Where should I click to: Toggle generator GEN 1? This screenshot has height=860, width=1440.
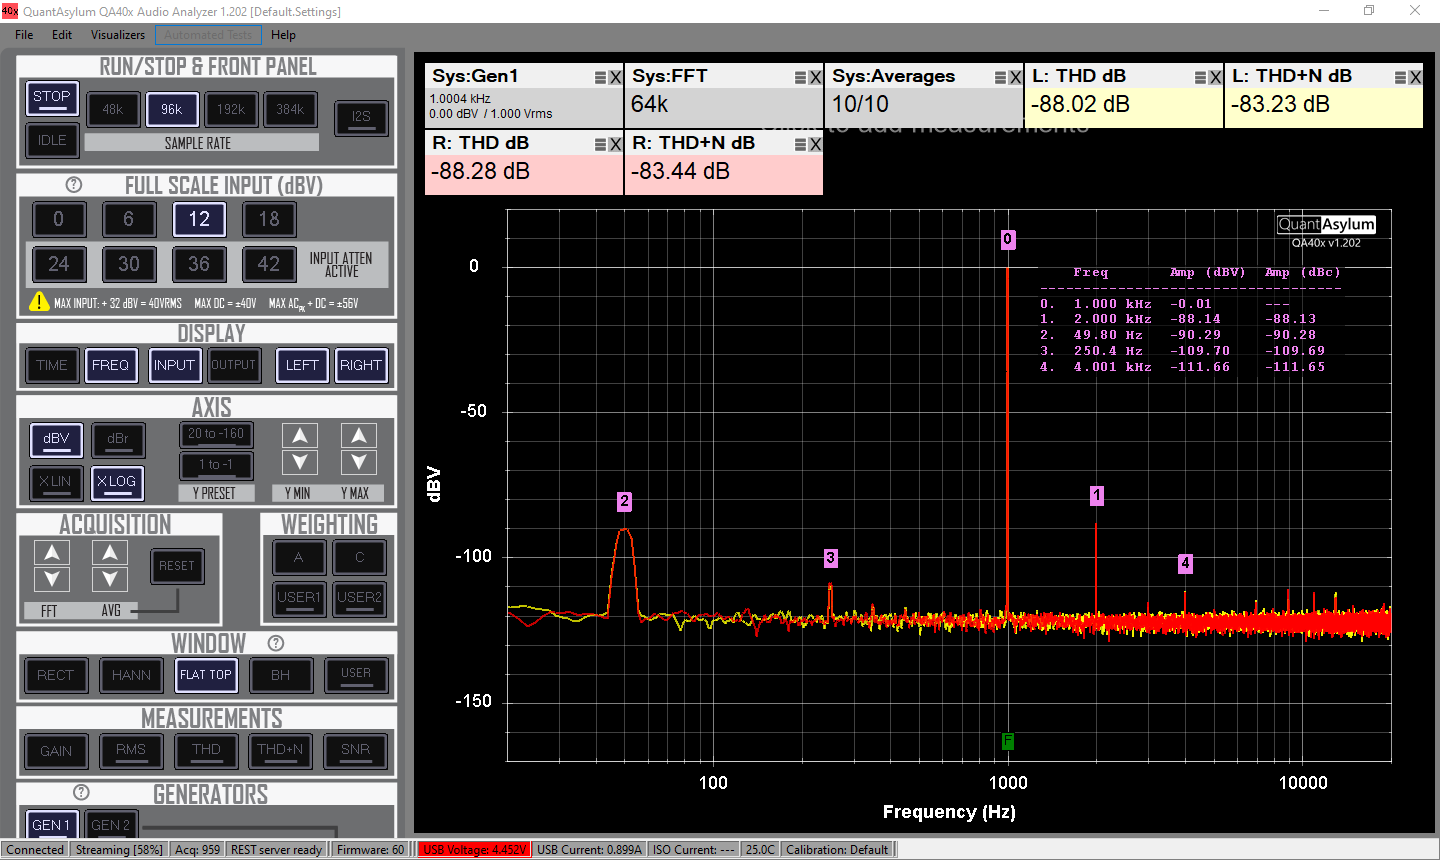[x=52, y=824]
